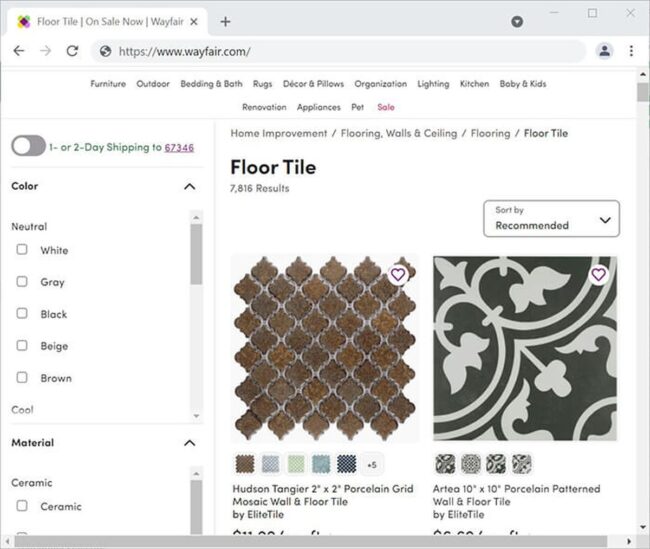Image resolution: width=650 pixels, height=549 pixels.
Task: Click the browser back arrow
Action: pos(19,51)
